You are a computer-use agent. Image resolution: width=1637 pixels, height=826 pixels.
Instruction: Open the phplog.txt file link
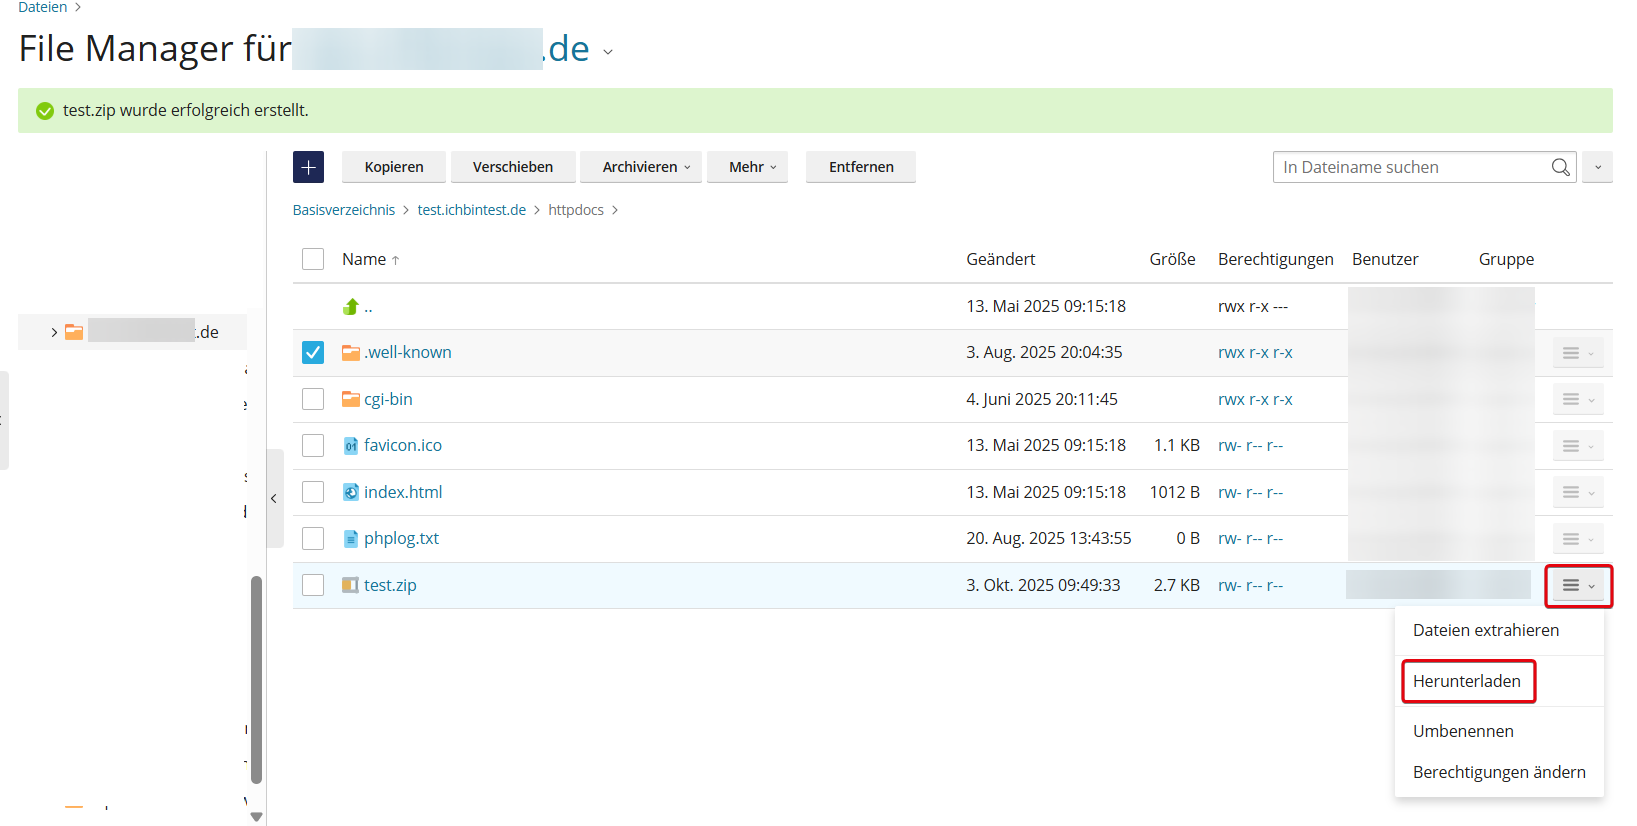pyautogui.click(x=401, y=538)
